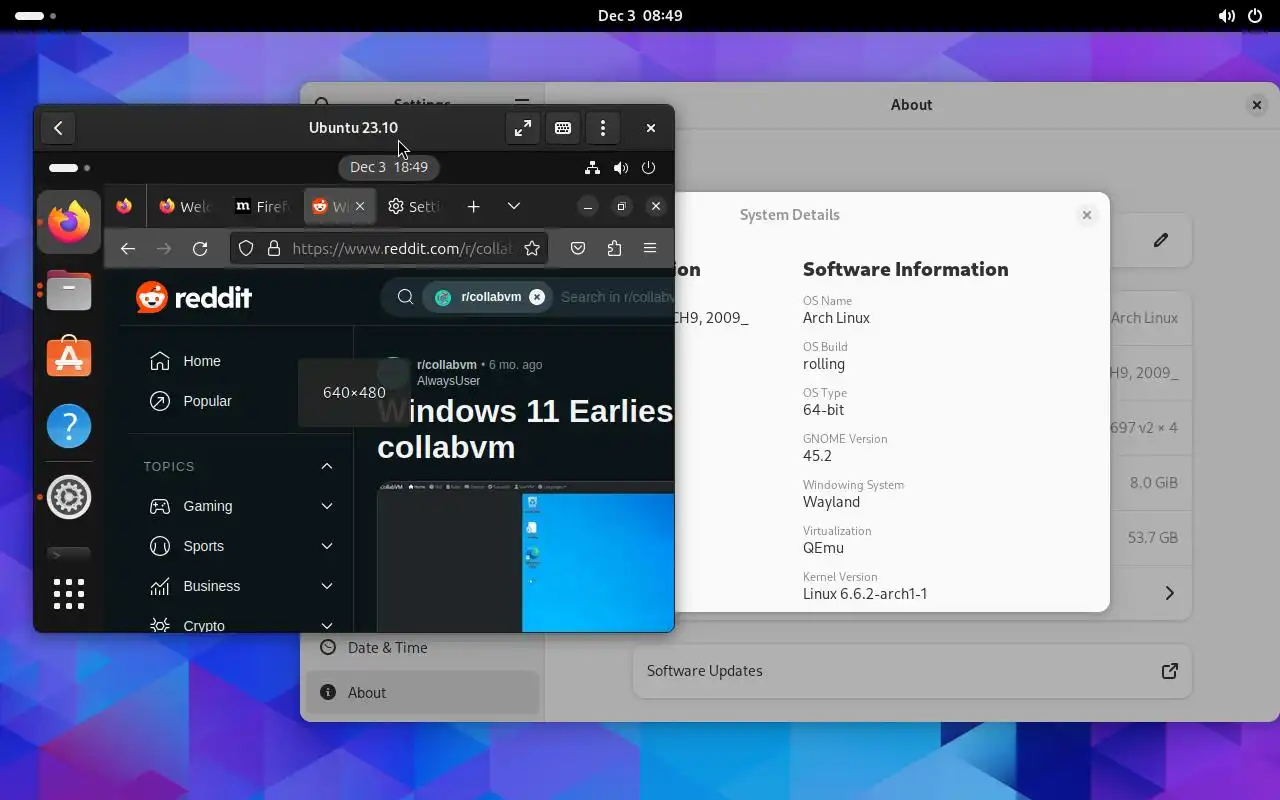Screen dimensions: 1280x800
Task: Click the reddit search magnifier icon
Action: point(405,297)
